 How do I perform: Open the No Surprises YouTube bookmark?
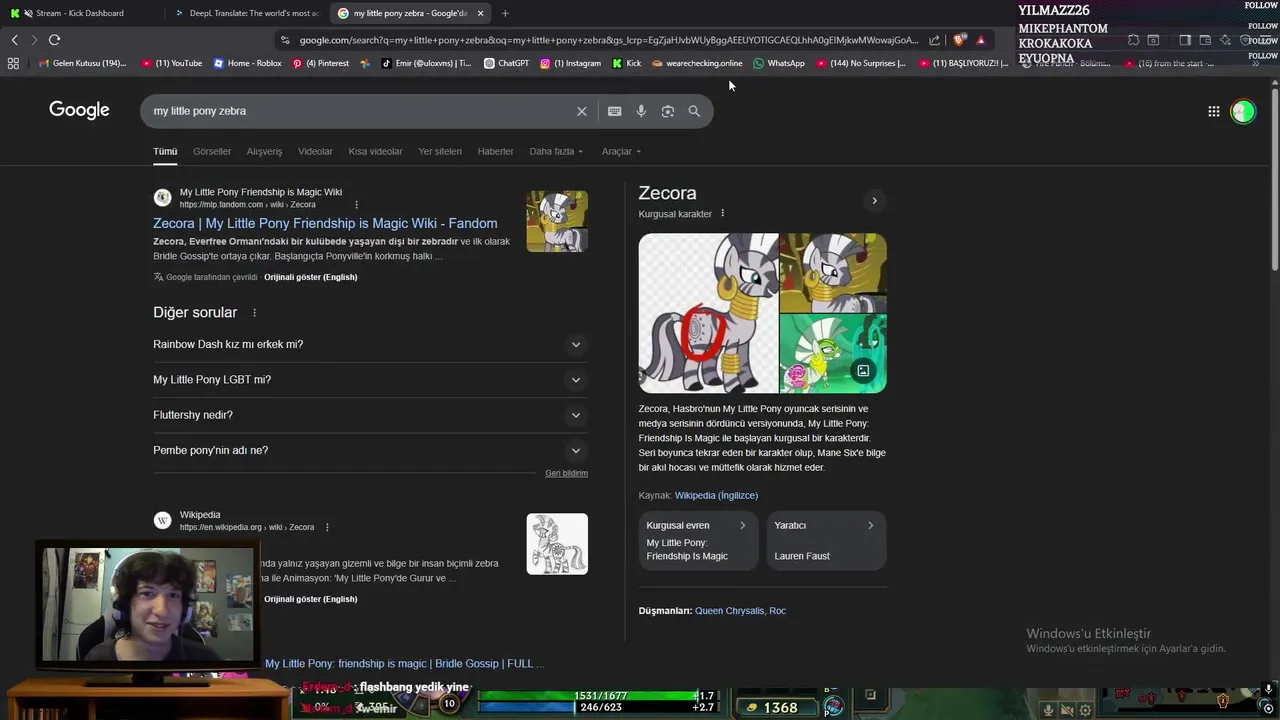861,63
